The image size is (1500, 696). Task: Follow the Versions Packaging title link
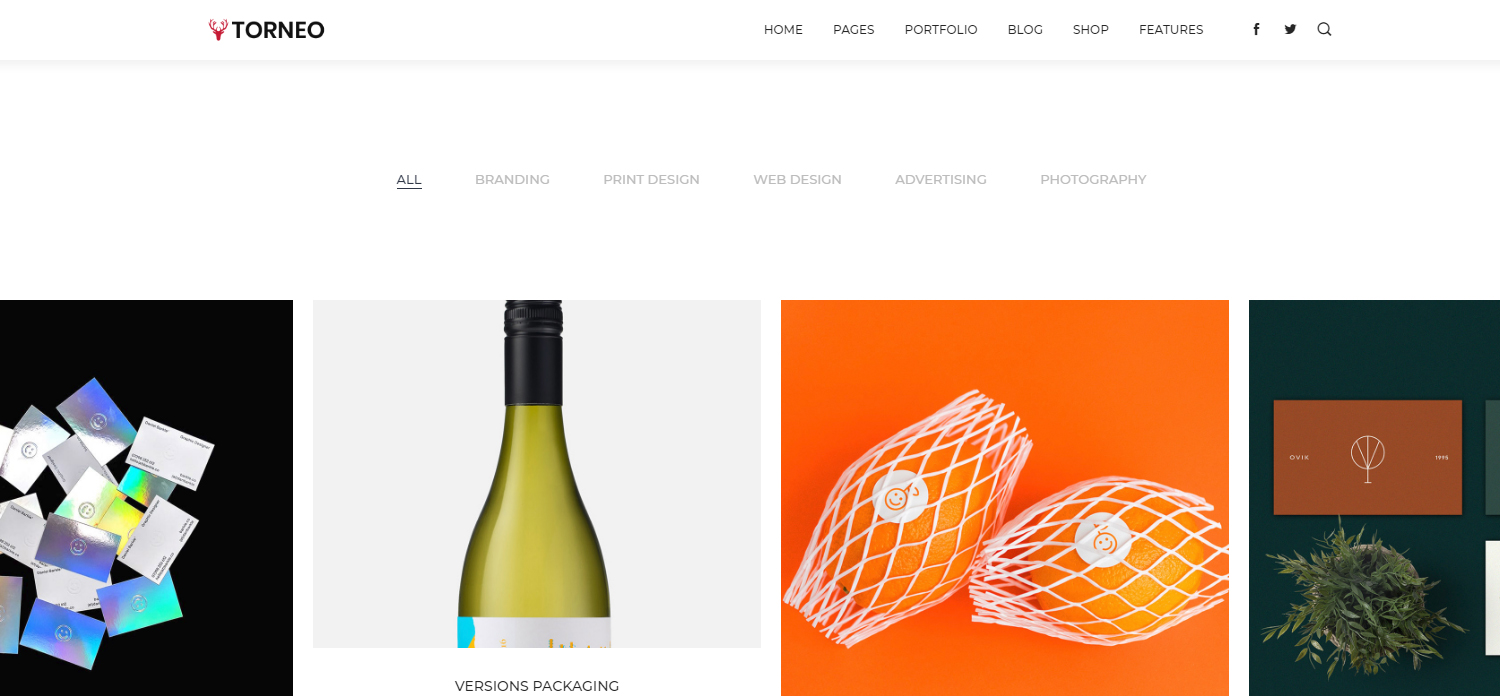537,686
